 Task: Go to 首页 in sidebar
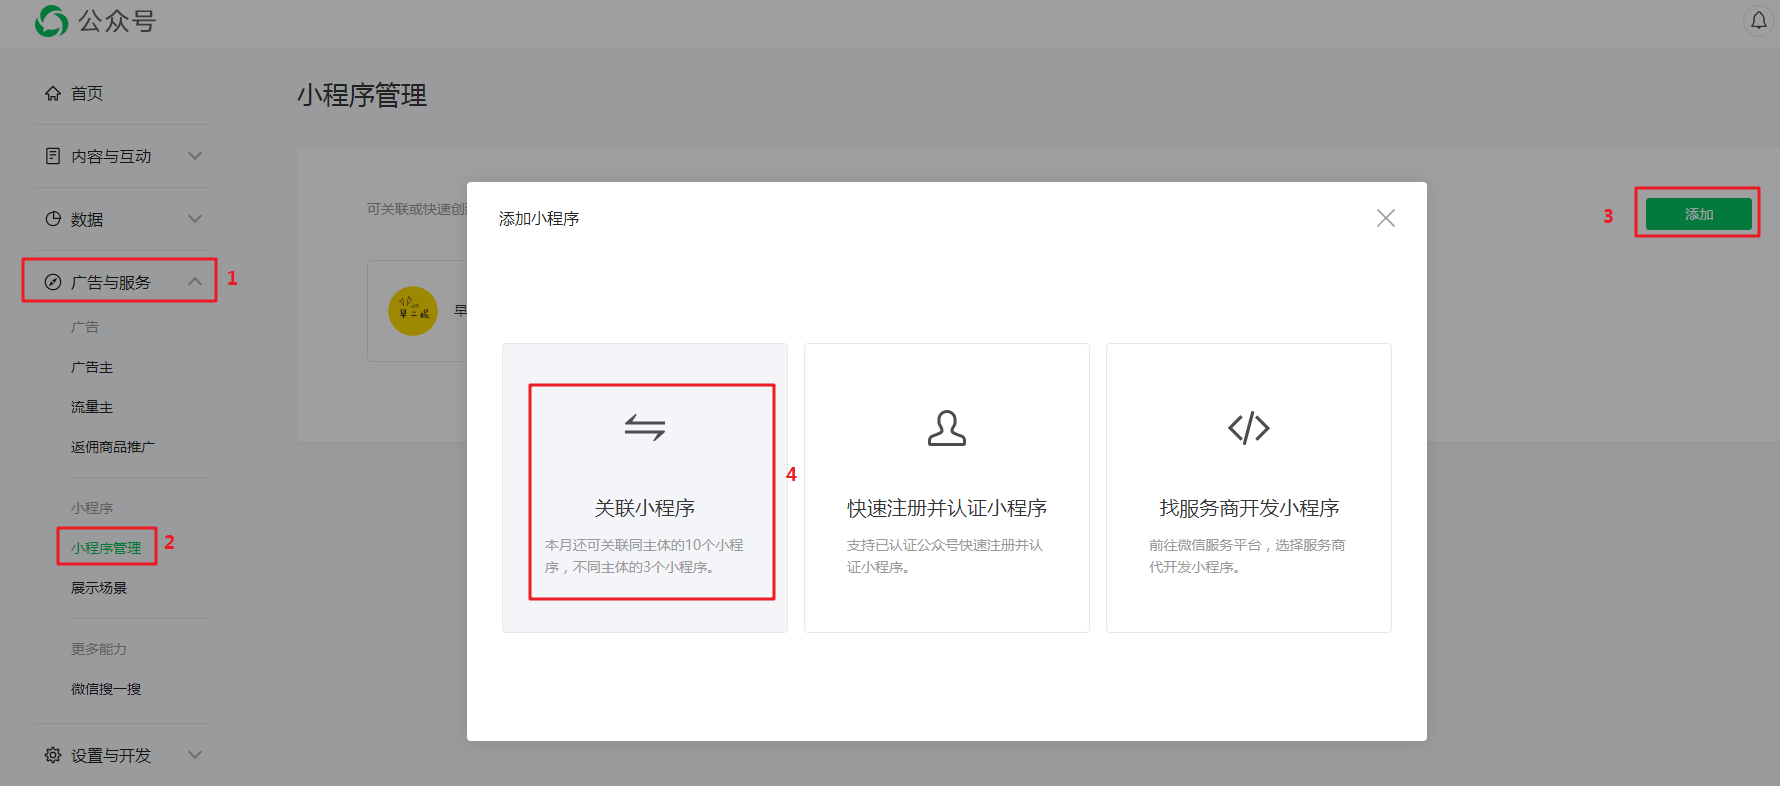coord(87,93)
